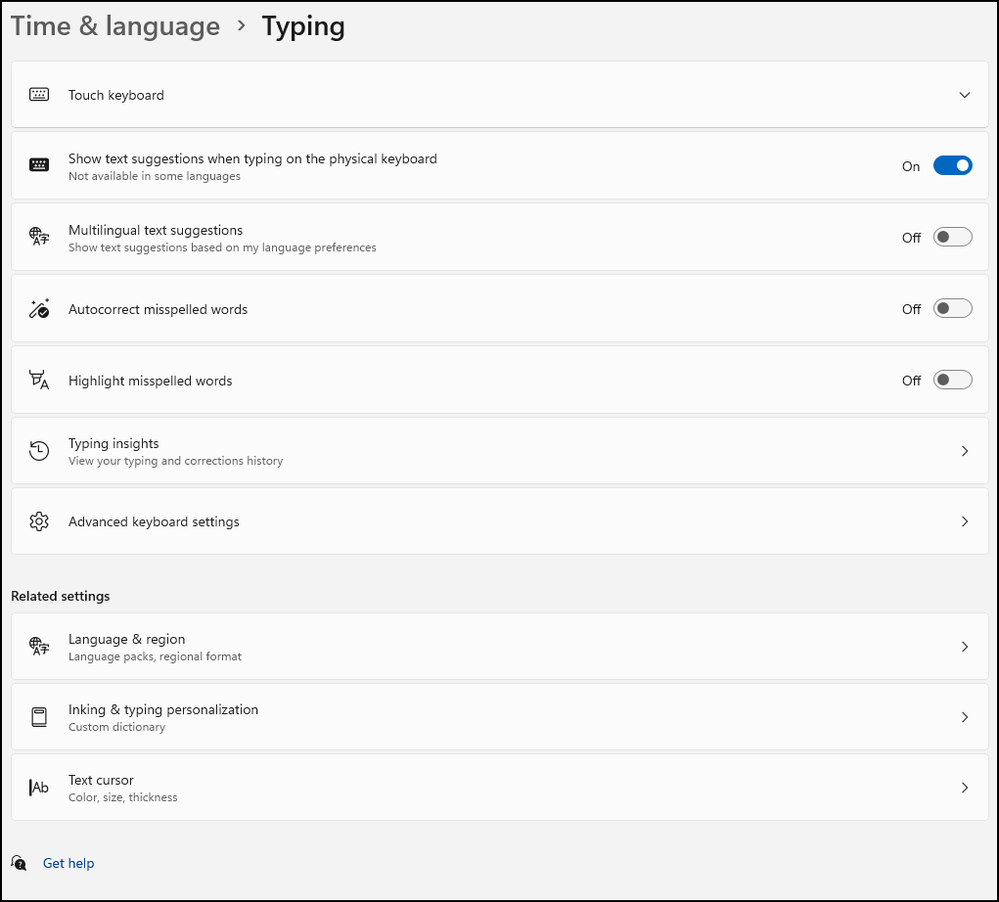Open Typing insights using its arrow
Viewport: 999px width, 902px height.
[964, 451]
